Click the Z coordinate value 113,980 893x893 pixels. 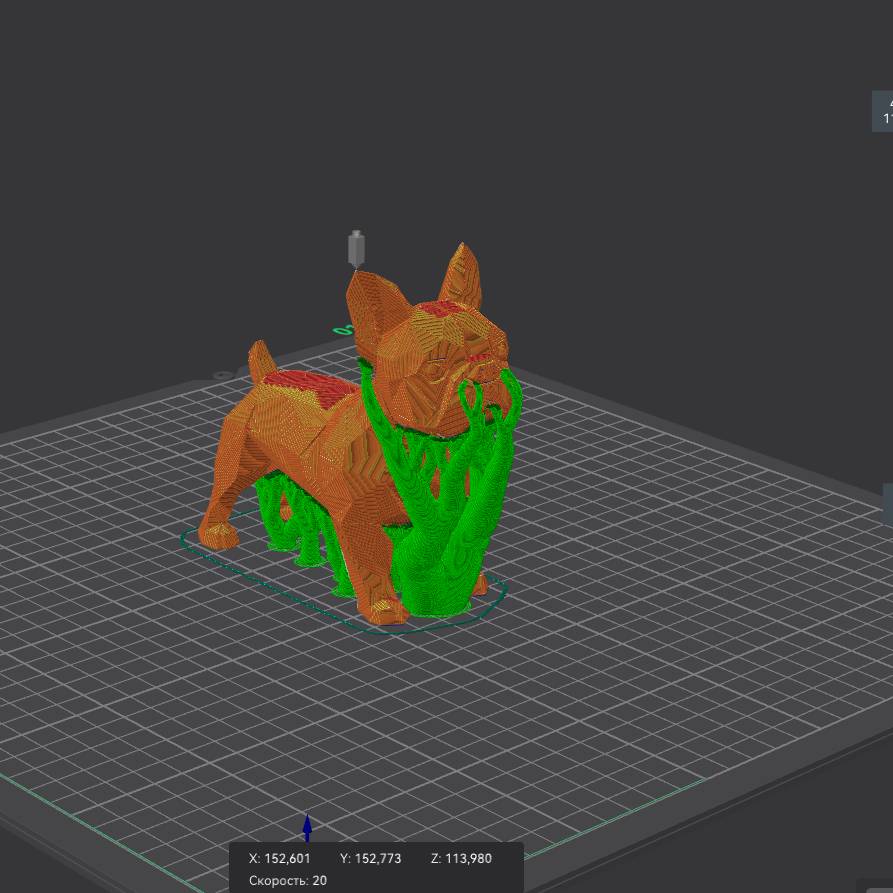463,858
